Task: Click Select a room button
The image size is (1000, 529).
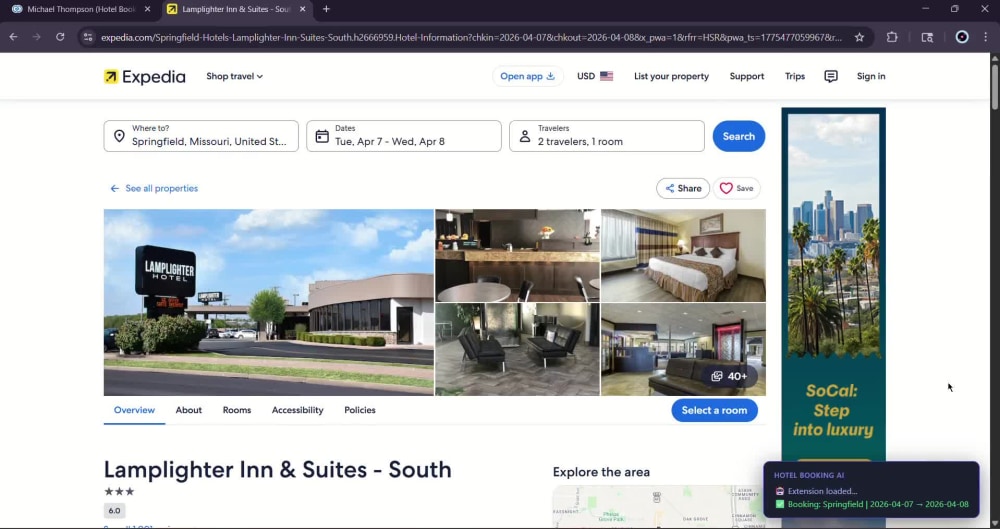Action: coord(714,410)
